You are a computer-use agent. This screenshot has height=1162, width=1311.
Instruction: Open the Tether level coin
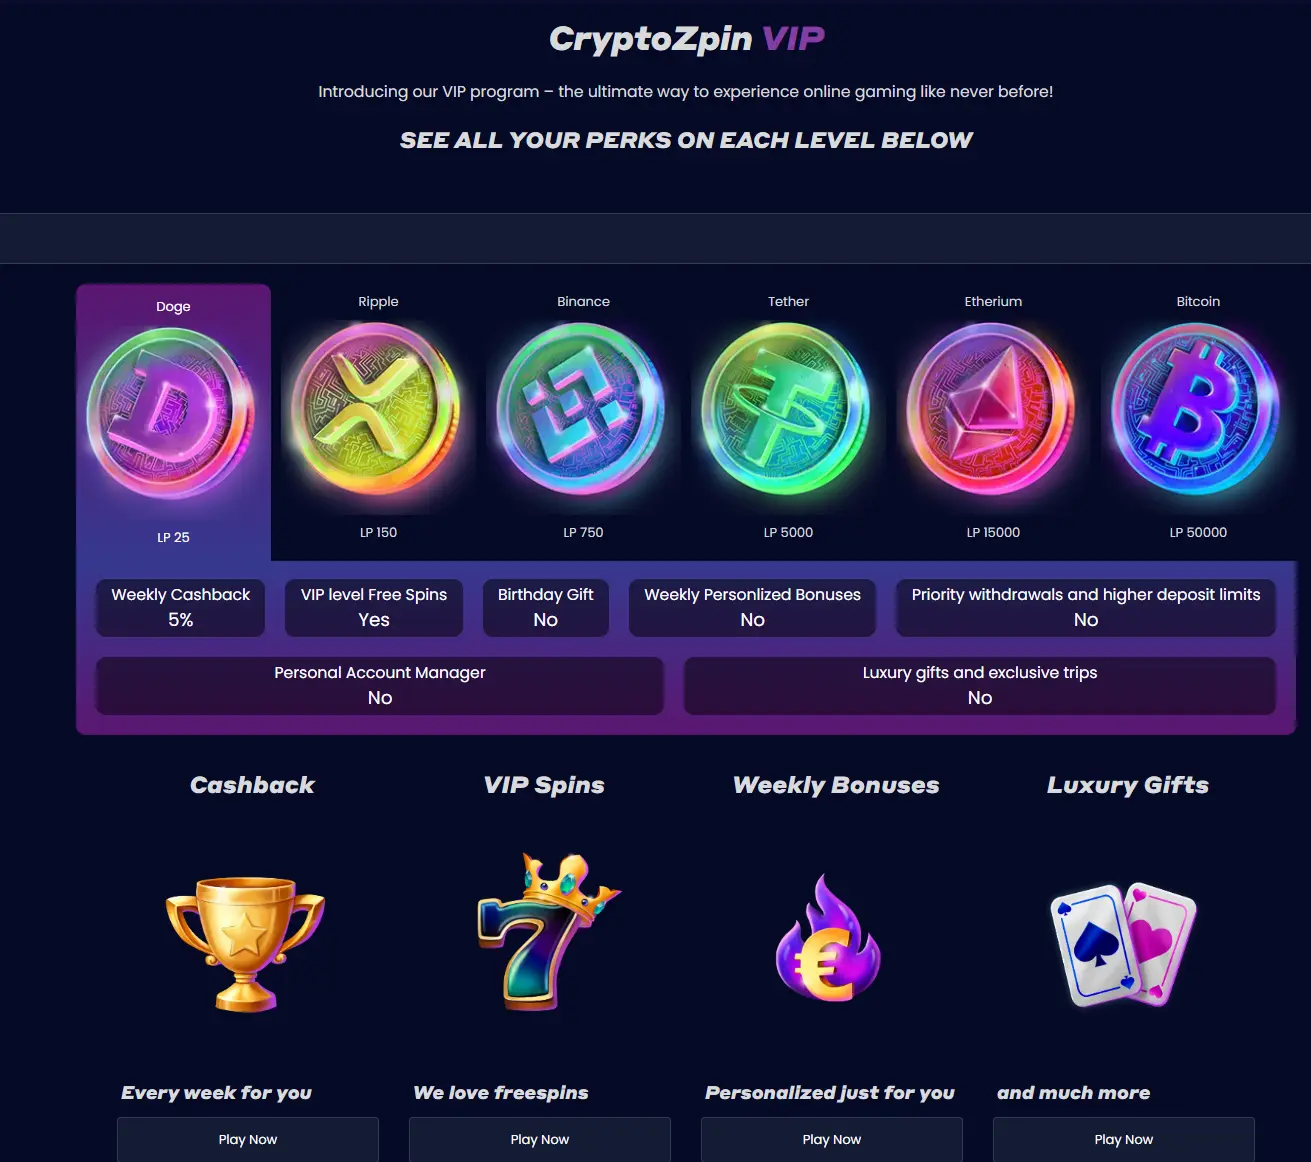point(787,411)
